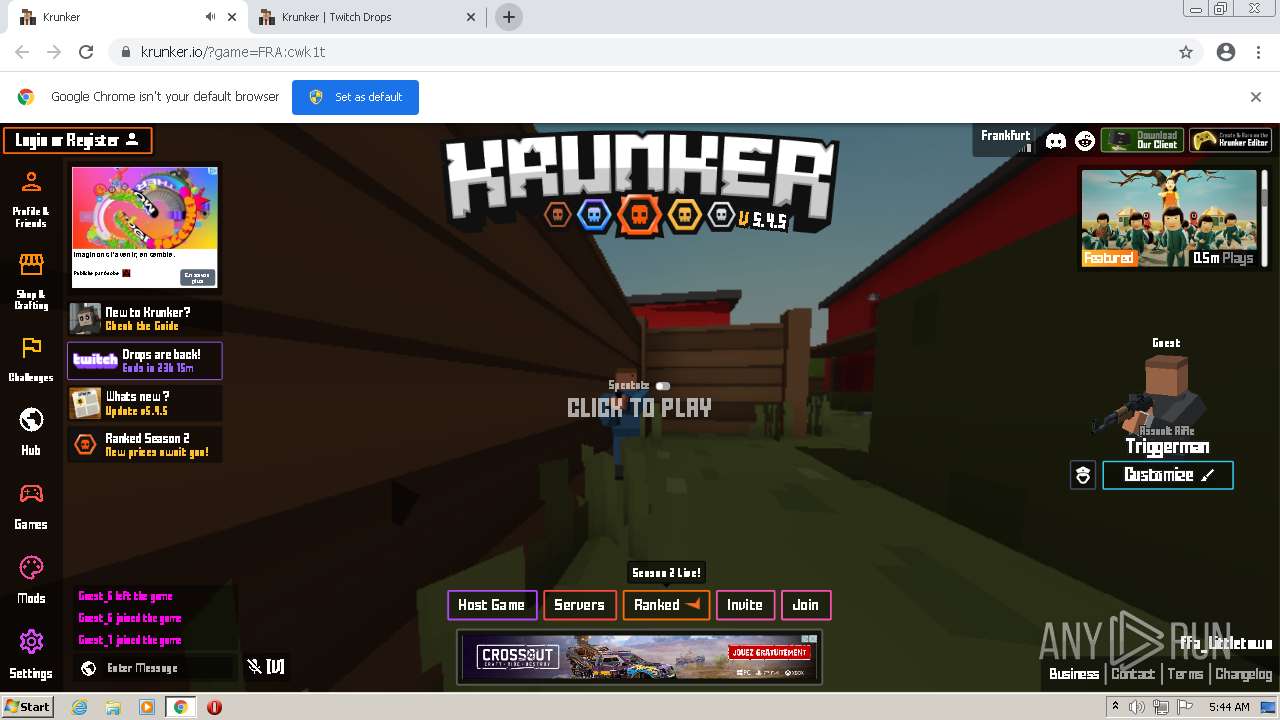1280x720 pixels.
Task: Open the taskbar file explorer folder
Action: (113, 707)
